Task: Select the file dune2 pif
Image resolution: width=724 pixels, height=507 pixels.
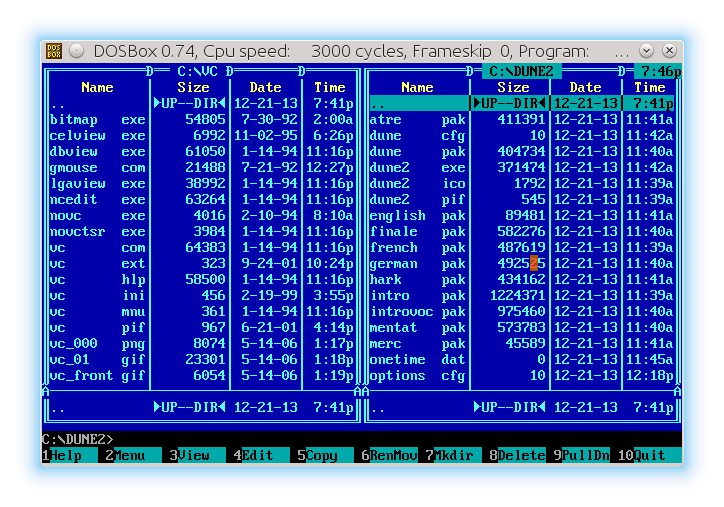Action: coord(522,199)
